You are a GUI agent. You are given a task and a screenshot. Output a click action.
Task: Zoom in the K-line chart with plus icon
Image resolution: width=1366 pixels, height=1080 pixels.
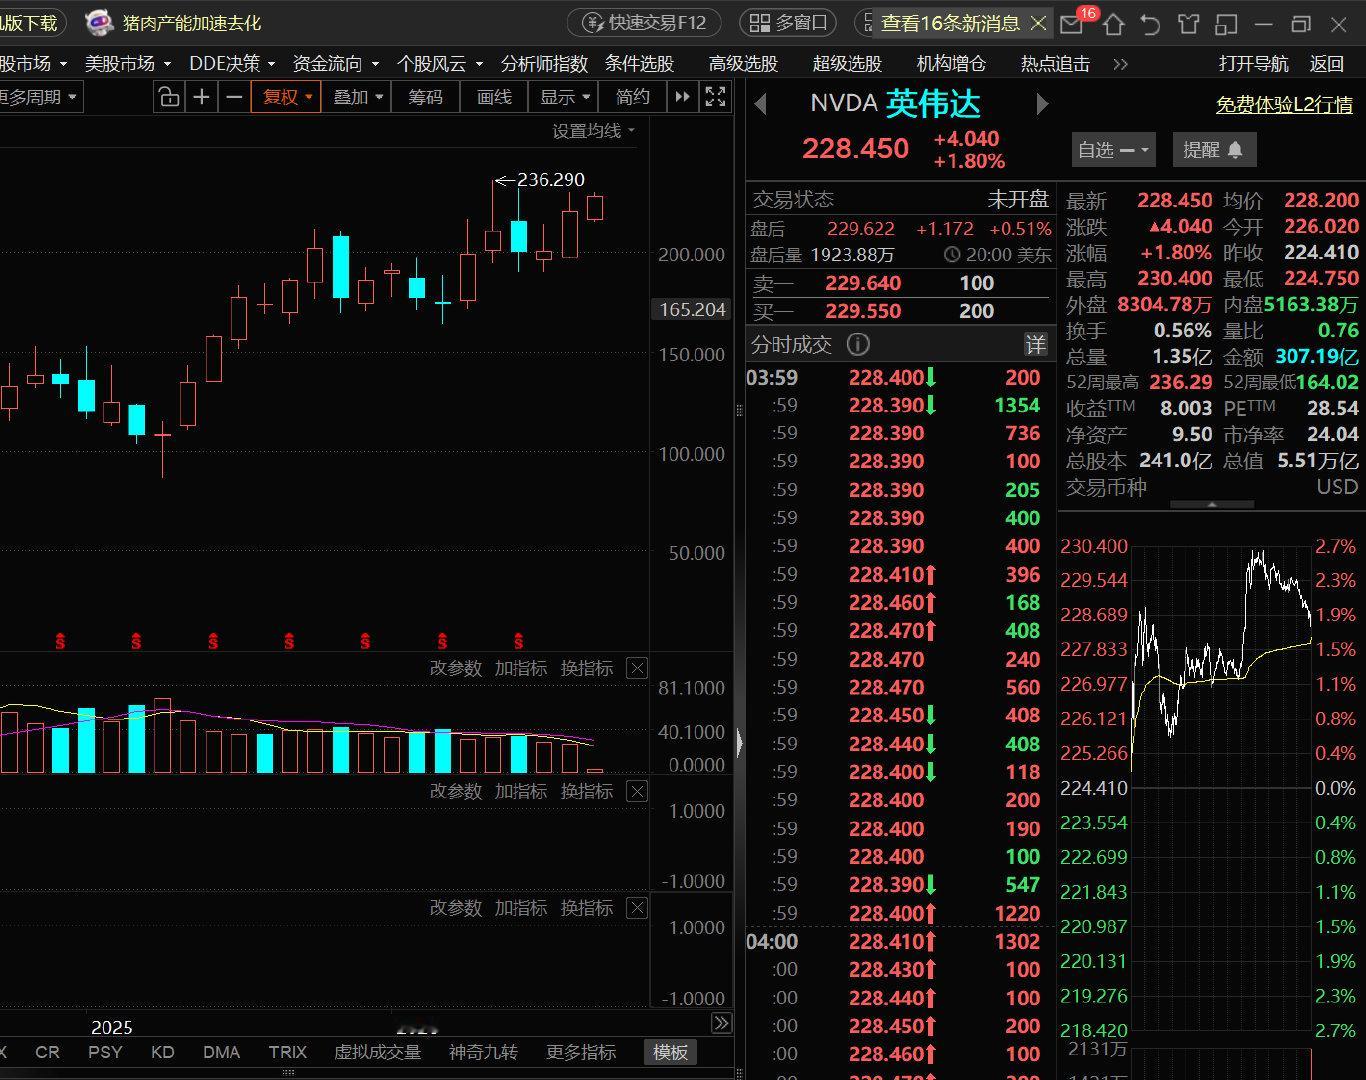[x=202, y=97]
